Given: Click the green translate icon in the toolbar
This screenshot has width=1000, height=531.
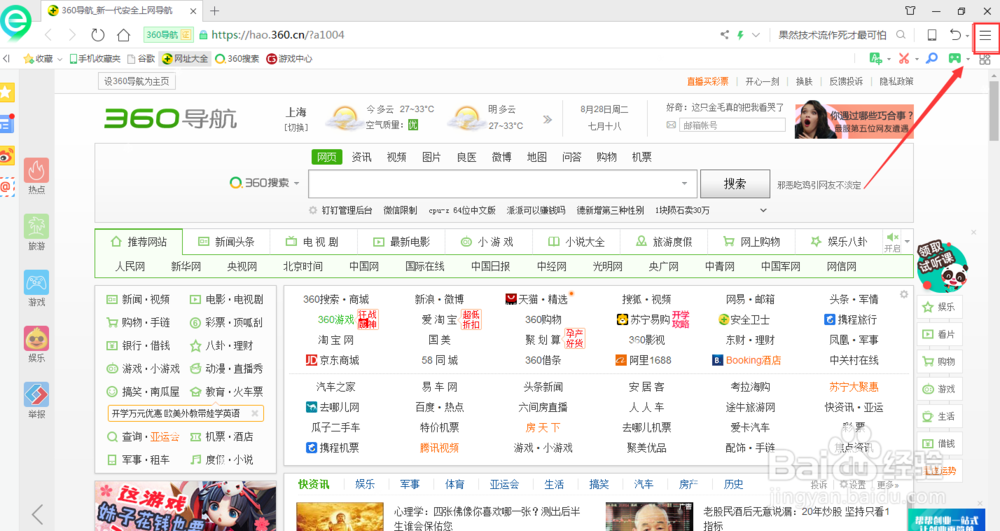Looking at the screenshot, I should tap(876, 58).
